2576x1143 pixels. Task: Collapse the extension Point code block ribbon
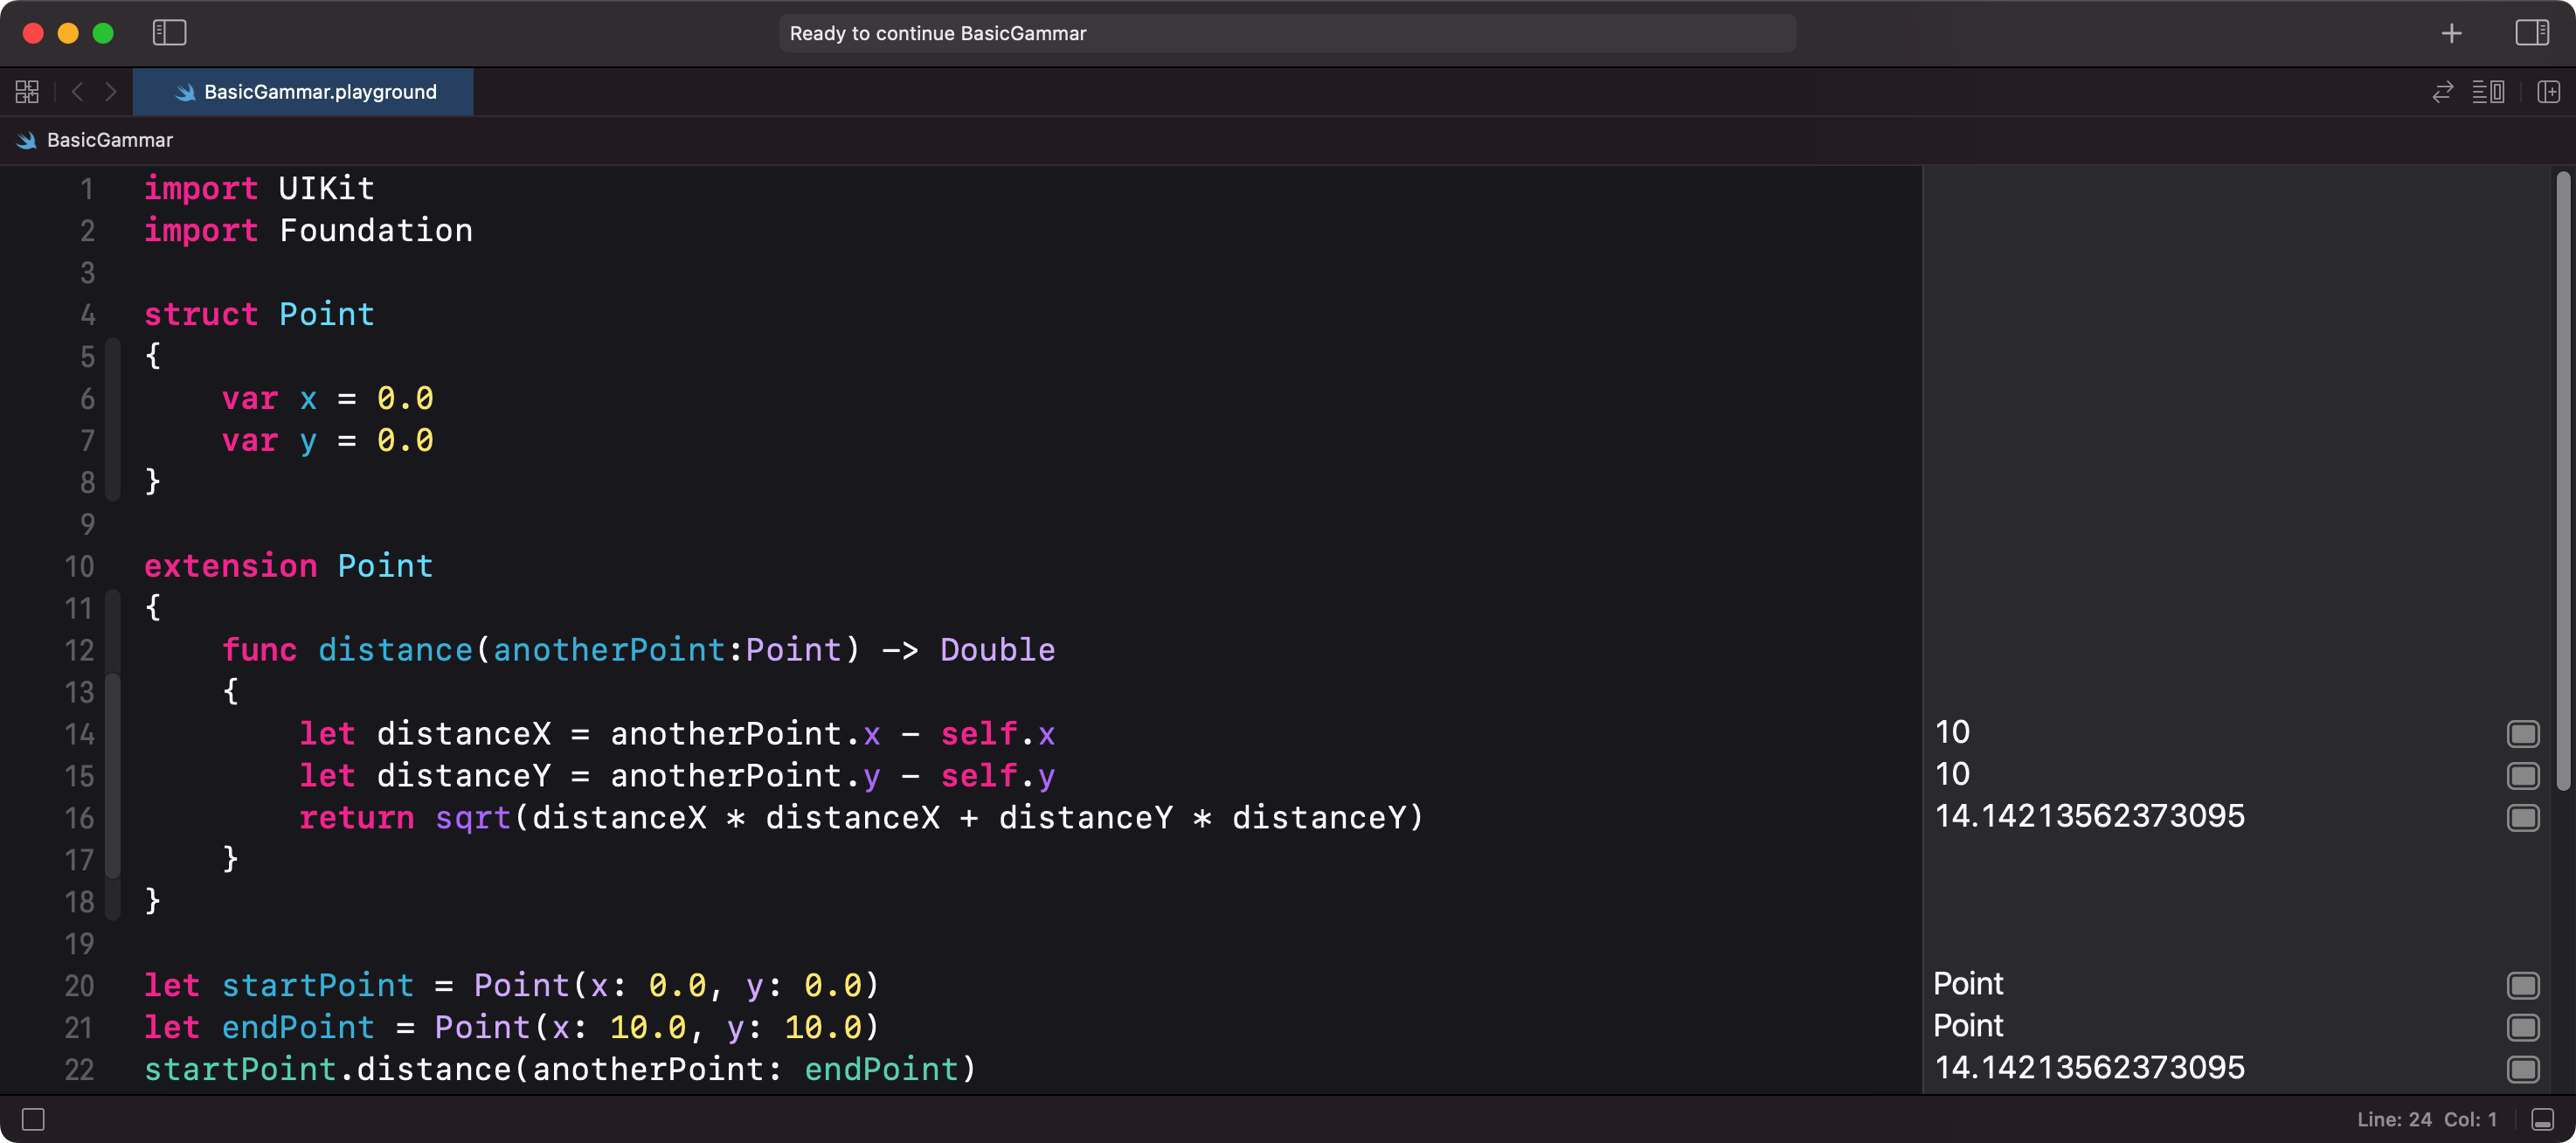(x=113, y=755)
